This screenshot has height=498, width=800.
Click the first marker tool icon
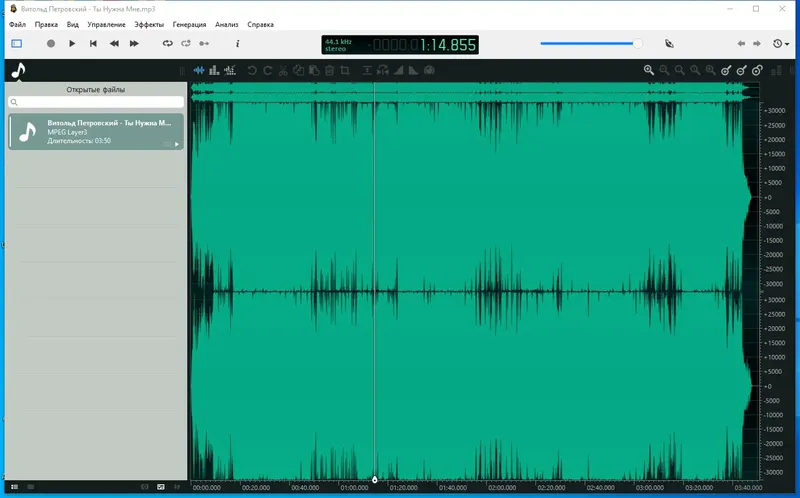(x=726, y=70)
